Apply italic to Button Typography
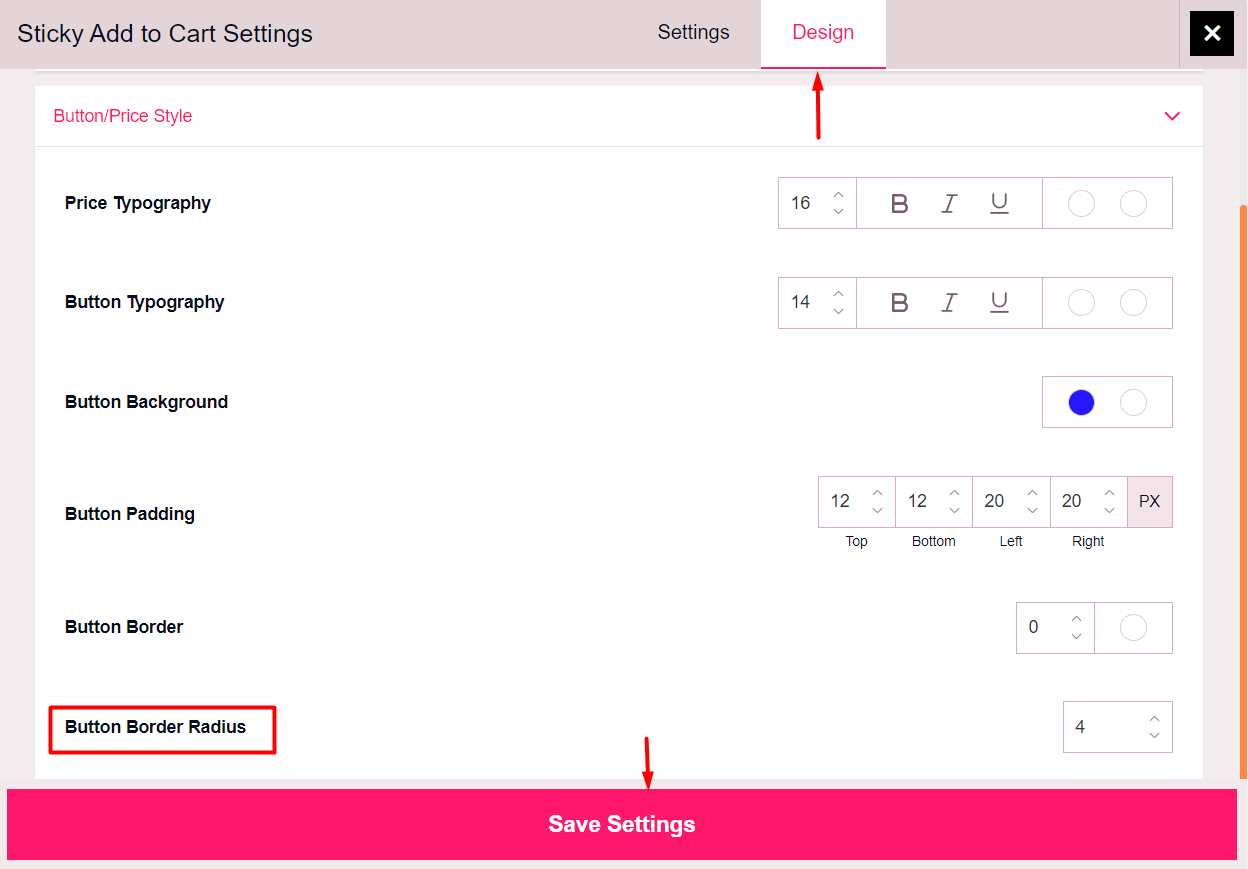The width and height of the screenshot is (1248, 869). pos(948,302)
